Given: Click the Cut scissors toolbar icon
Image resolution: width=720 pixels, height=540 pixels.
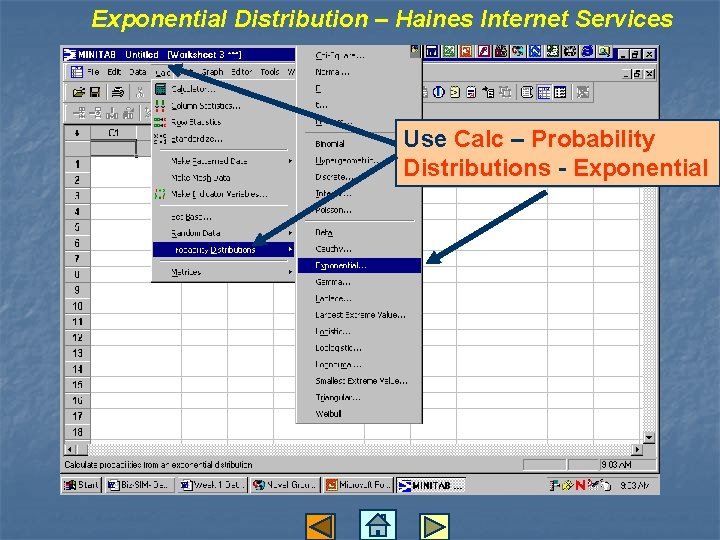Looking at the screenshot, I should [140, 93].
